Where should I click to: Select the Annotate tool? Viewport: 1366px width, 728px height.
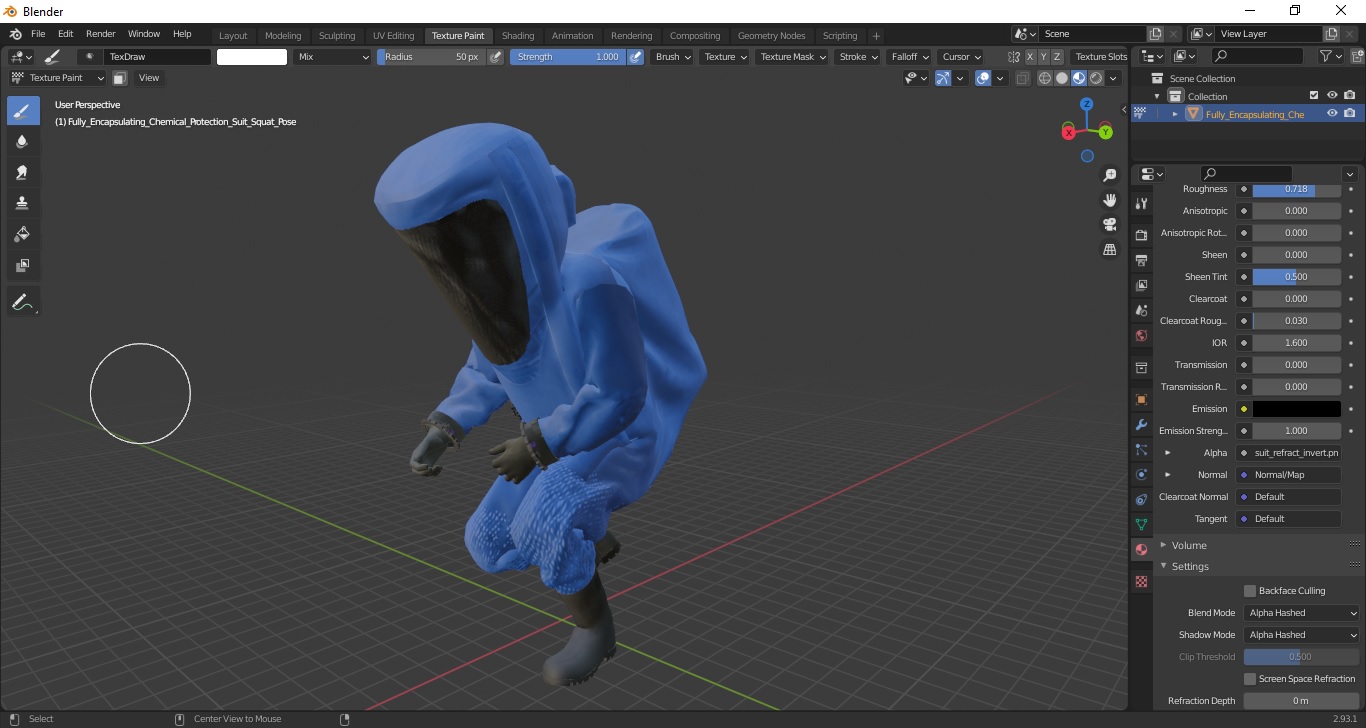pos(23,301)
